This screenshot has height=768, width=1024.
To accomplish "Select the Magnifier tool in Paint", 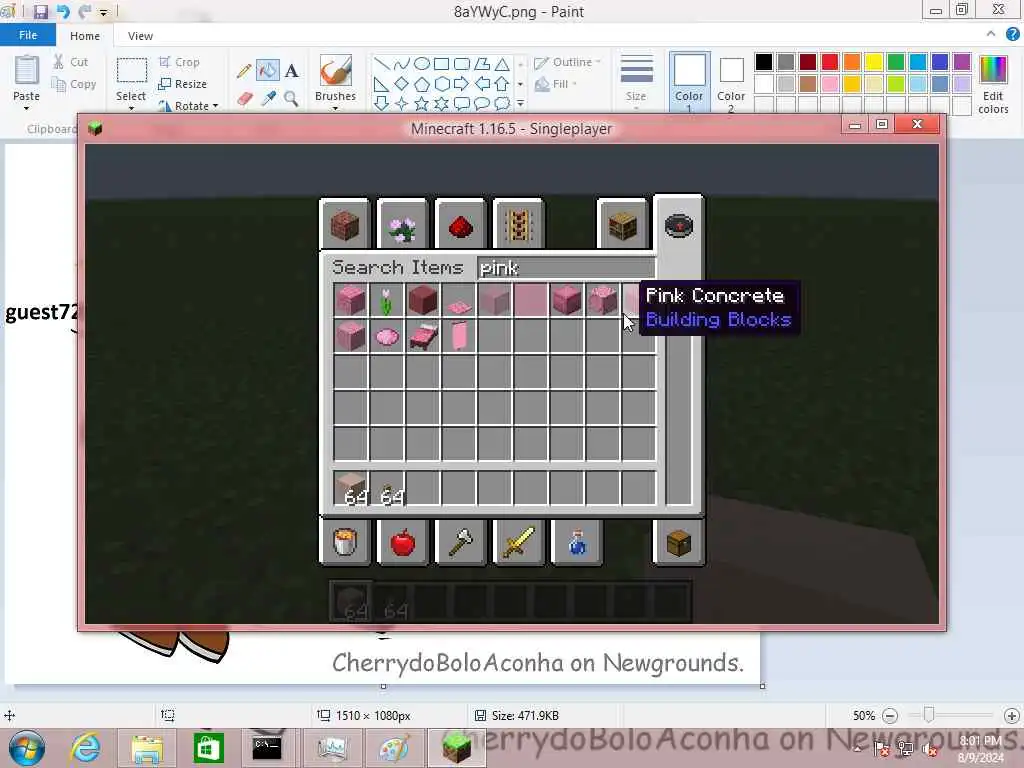I will (x=291, y=99).
